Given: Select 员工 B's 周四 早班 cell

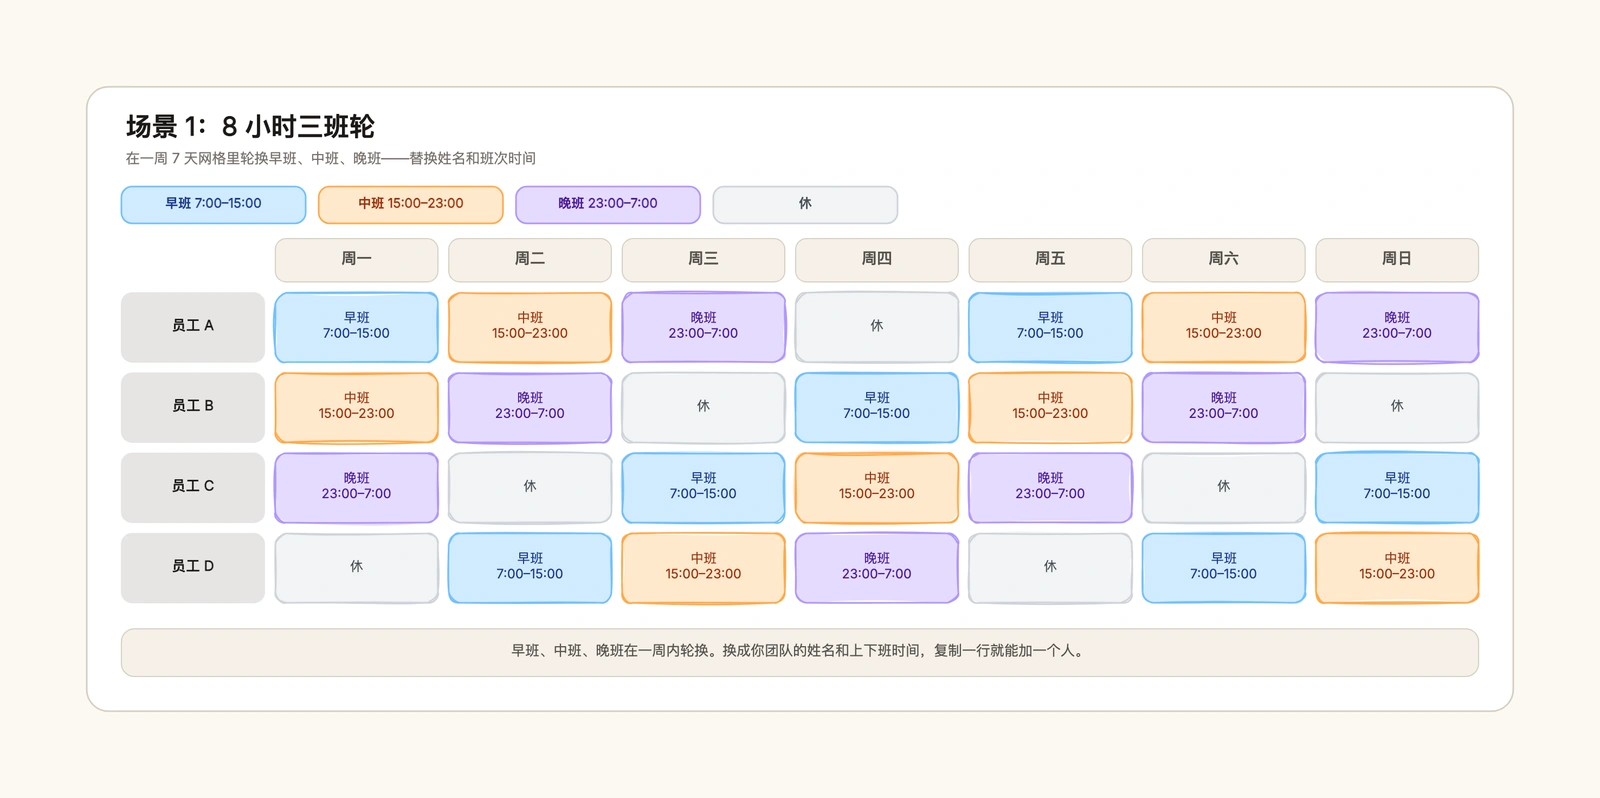Looking at the screenshot, I should 877,407.
